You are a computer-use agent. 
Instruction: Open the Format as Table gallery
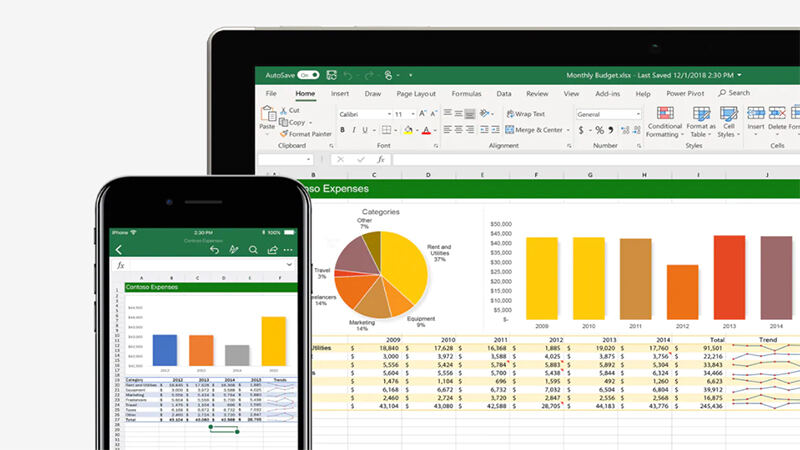click(x=701, y=122)
